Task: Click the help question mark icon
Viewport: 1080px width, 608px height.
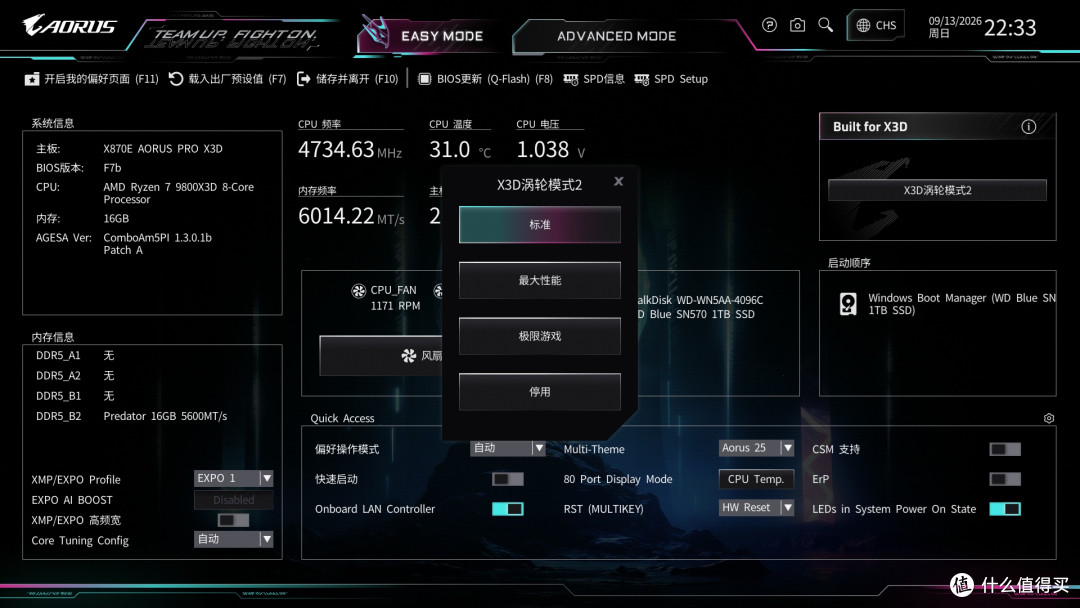Action: tap(769, 25)
